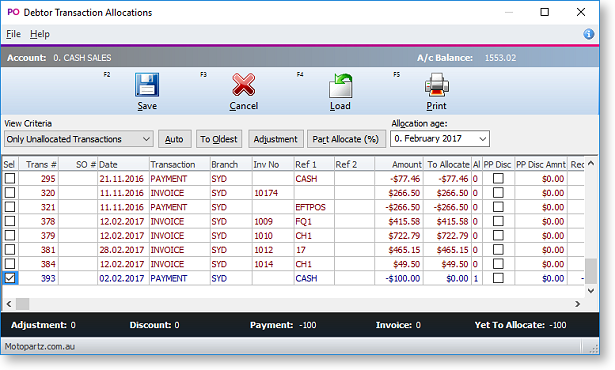Open the blue info icon at top right
The width and height of the screenshot is (615, 370).
pos(588,34)
